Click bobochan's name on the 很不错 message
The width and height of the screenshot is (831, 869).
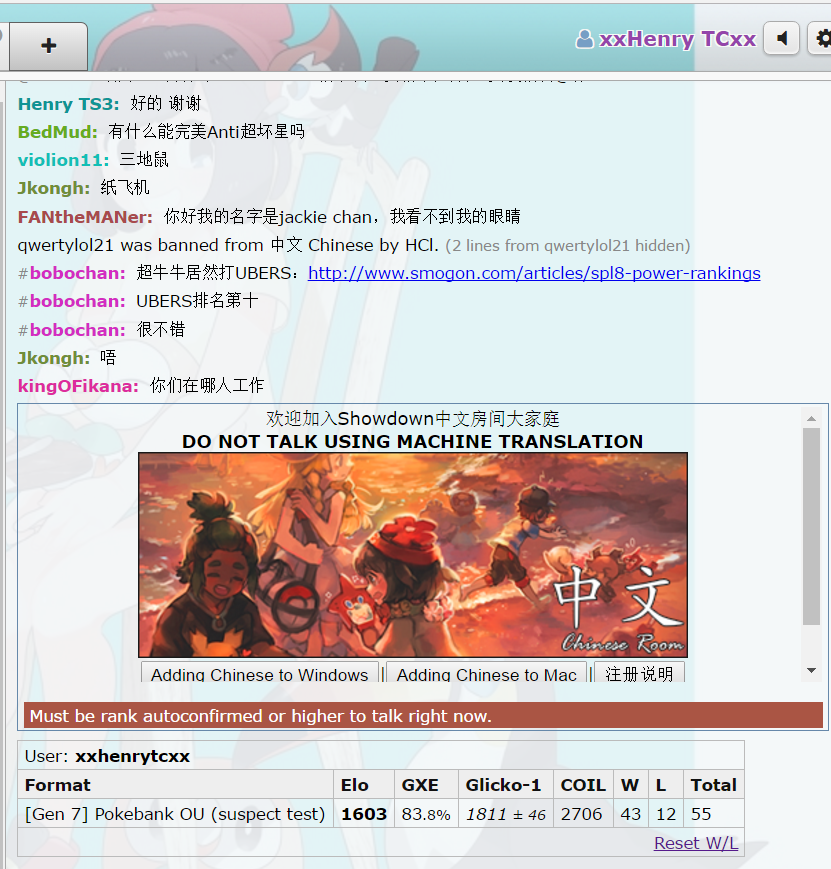(77, 330)
